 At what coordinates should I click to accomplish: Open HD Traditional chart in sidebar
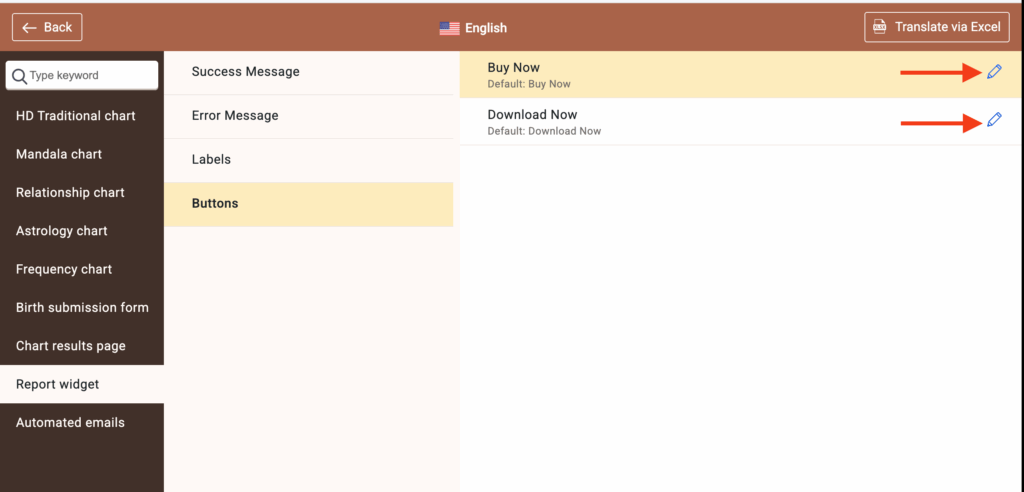pyautogui.click(x=76, y=116)
